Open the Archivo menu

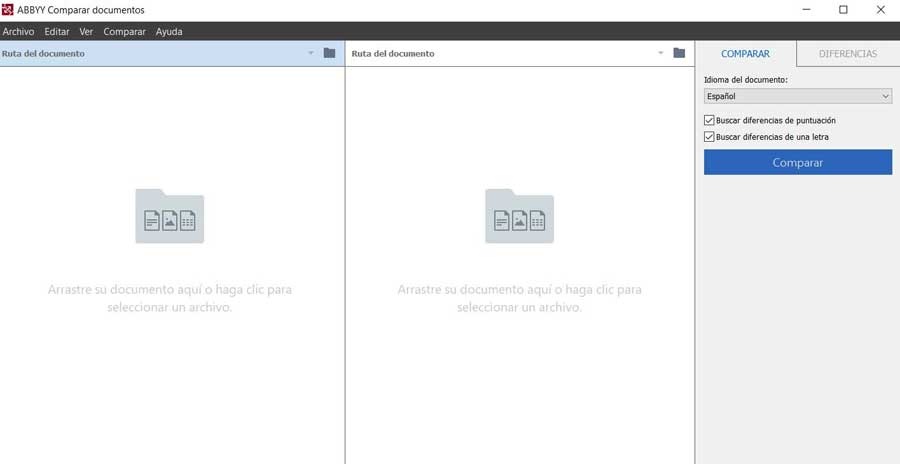point(18,32)
